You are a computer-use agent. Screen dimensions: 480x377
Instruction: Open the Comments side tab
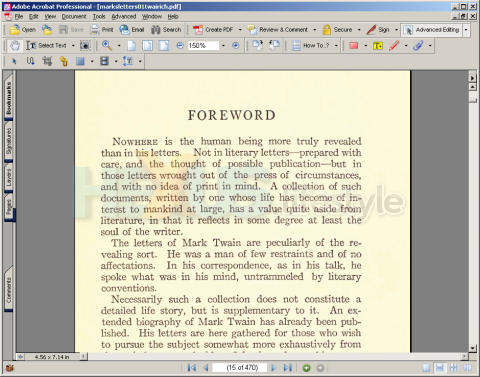[9, 290]
